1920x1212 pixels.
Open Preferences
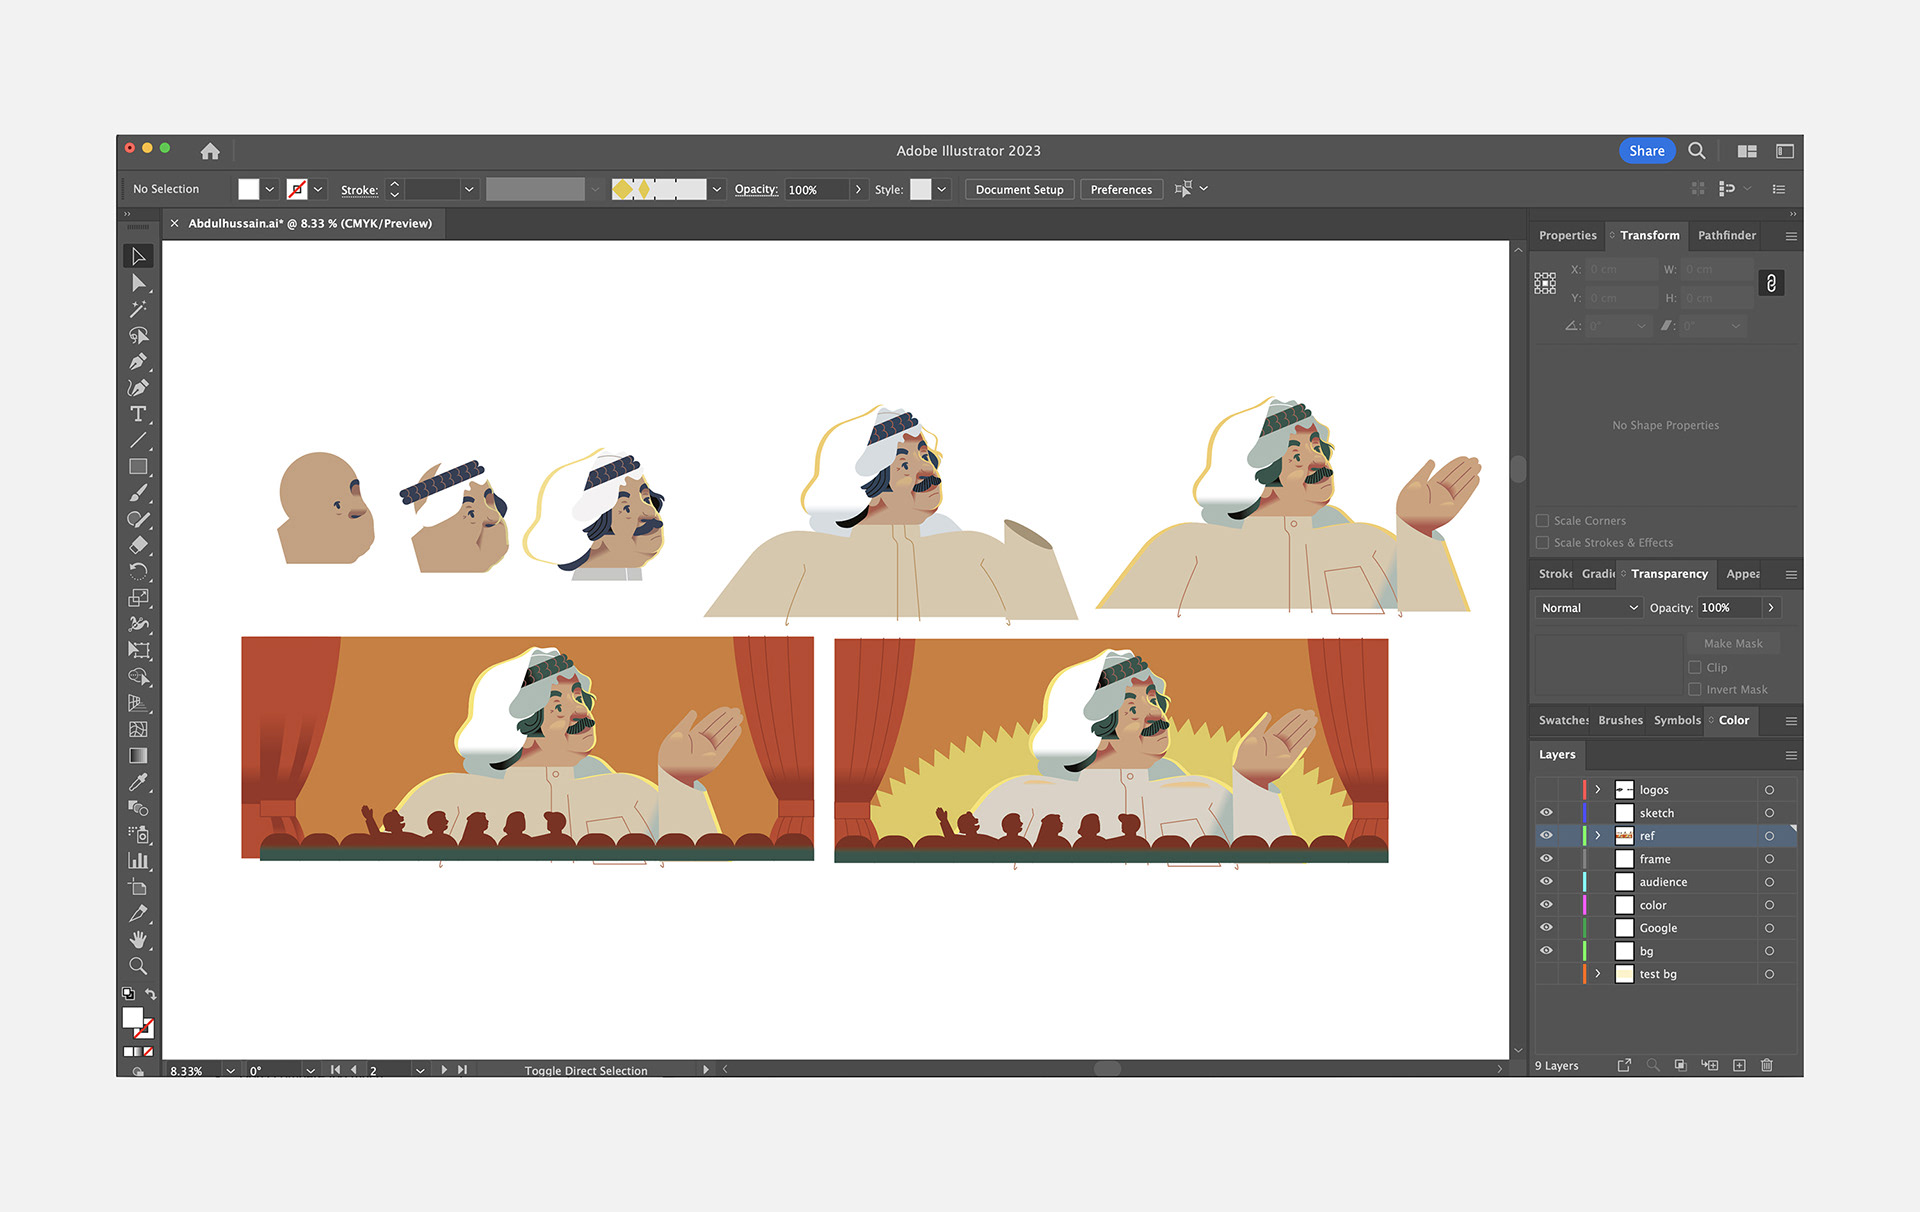pos(1121,189)
